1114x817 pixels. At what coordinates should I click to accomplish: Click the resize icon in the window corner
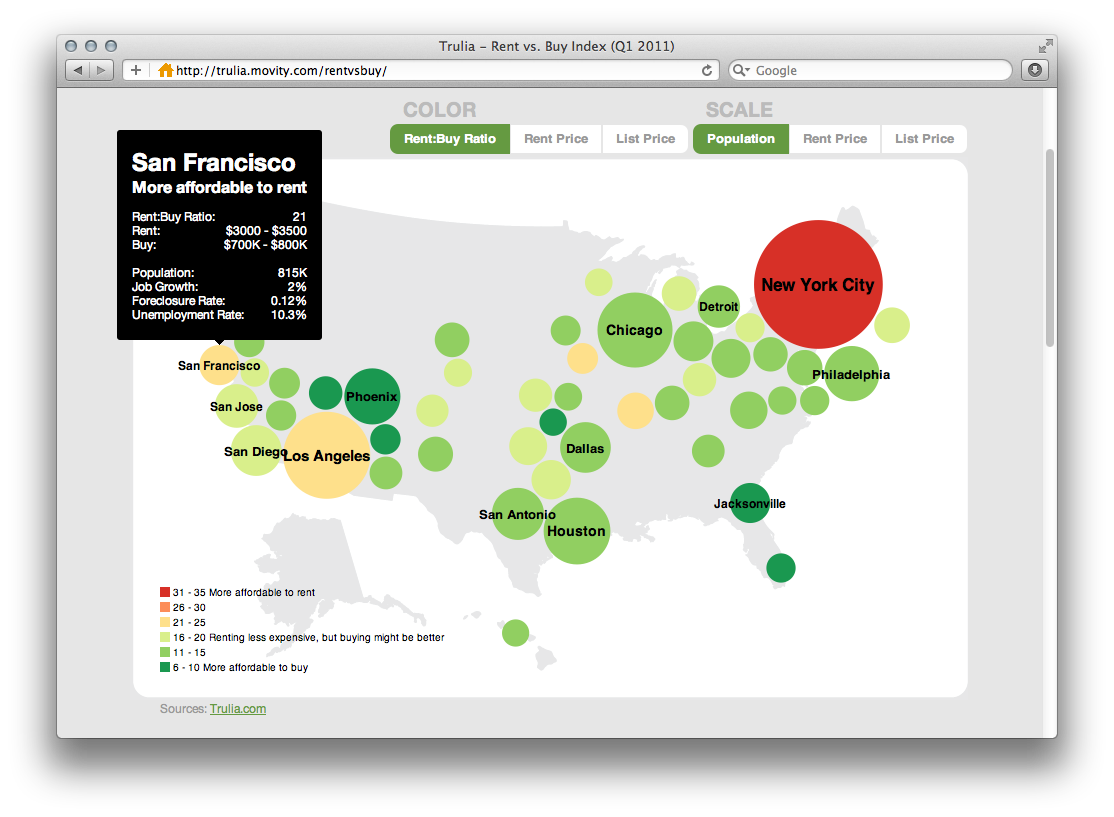(1044, 45)
